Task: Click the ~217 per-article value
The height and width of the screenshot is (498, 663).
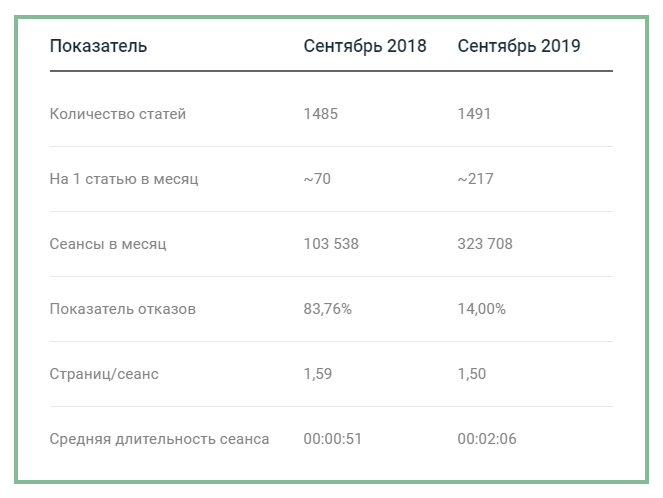Action: tap(475, 179)
